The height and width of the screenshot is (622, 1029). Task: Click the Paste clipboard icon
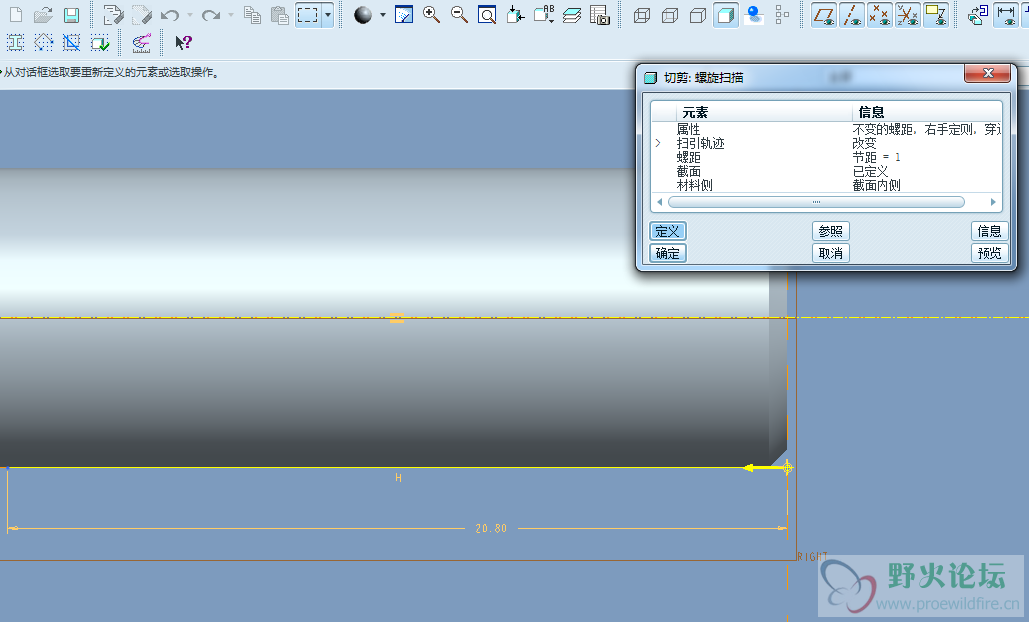point(280,14)
